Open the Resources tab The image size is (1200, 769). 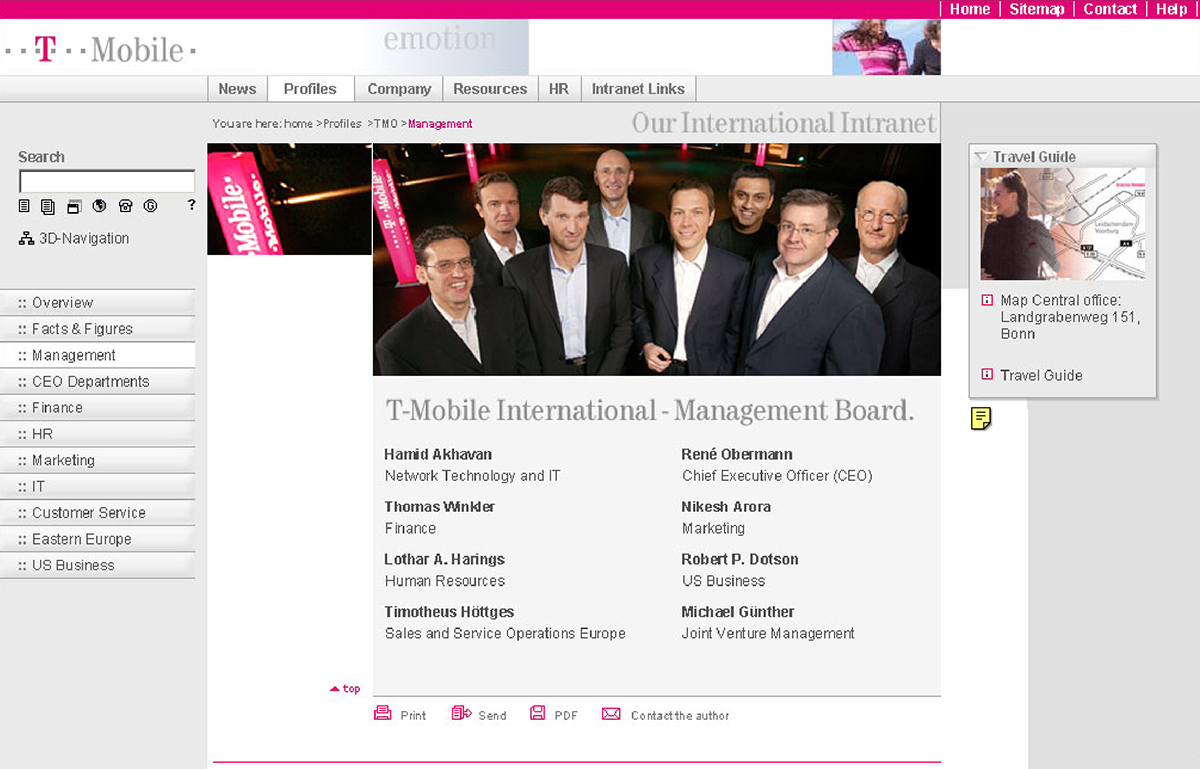(490, 88)
